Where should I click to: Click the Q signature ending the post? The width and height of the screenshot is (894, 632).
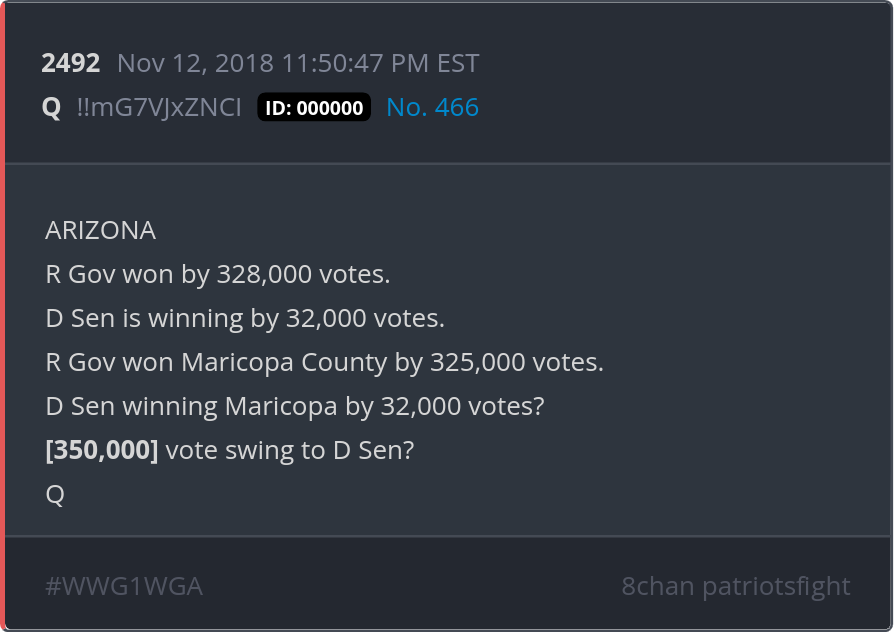pos(55,495)
